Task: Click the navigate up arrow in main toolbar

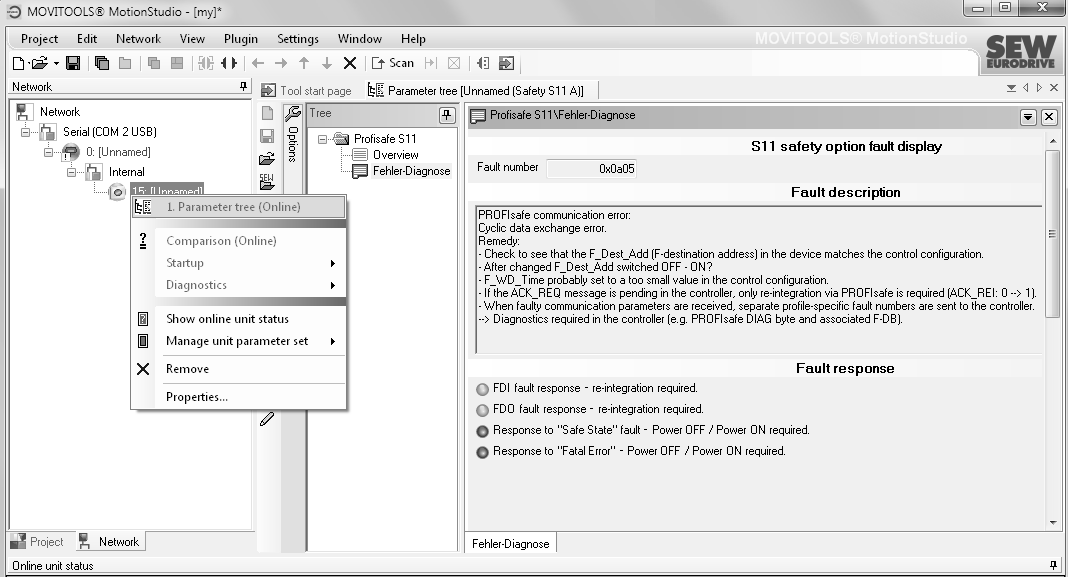Action: click(x=304, y=63)
